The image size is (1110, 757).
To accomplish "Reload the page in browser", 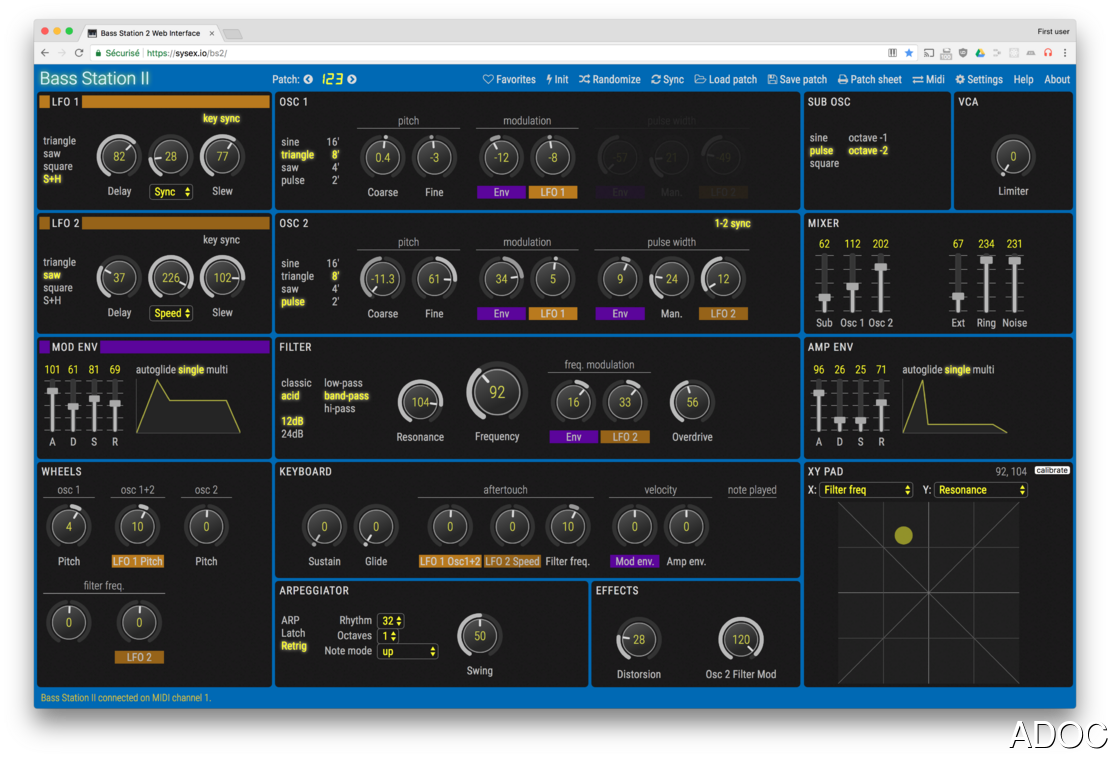I will pyautogui.click(x=79, y=53).
